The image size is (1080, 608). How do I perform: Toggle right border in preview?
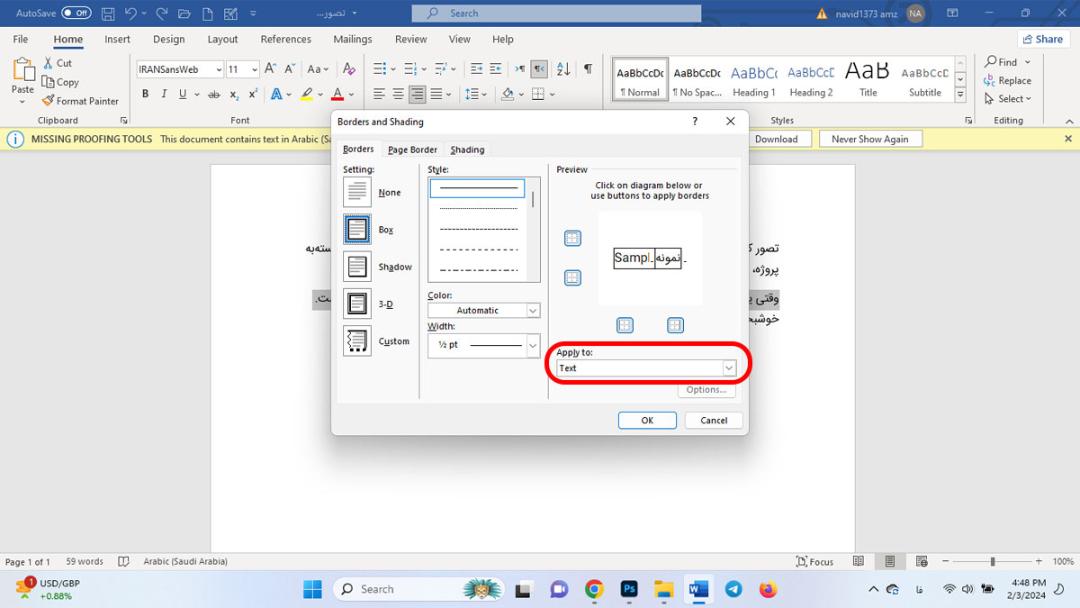tap(675, 325)
